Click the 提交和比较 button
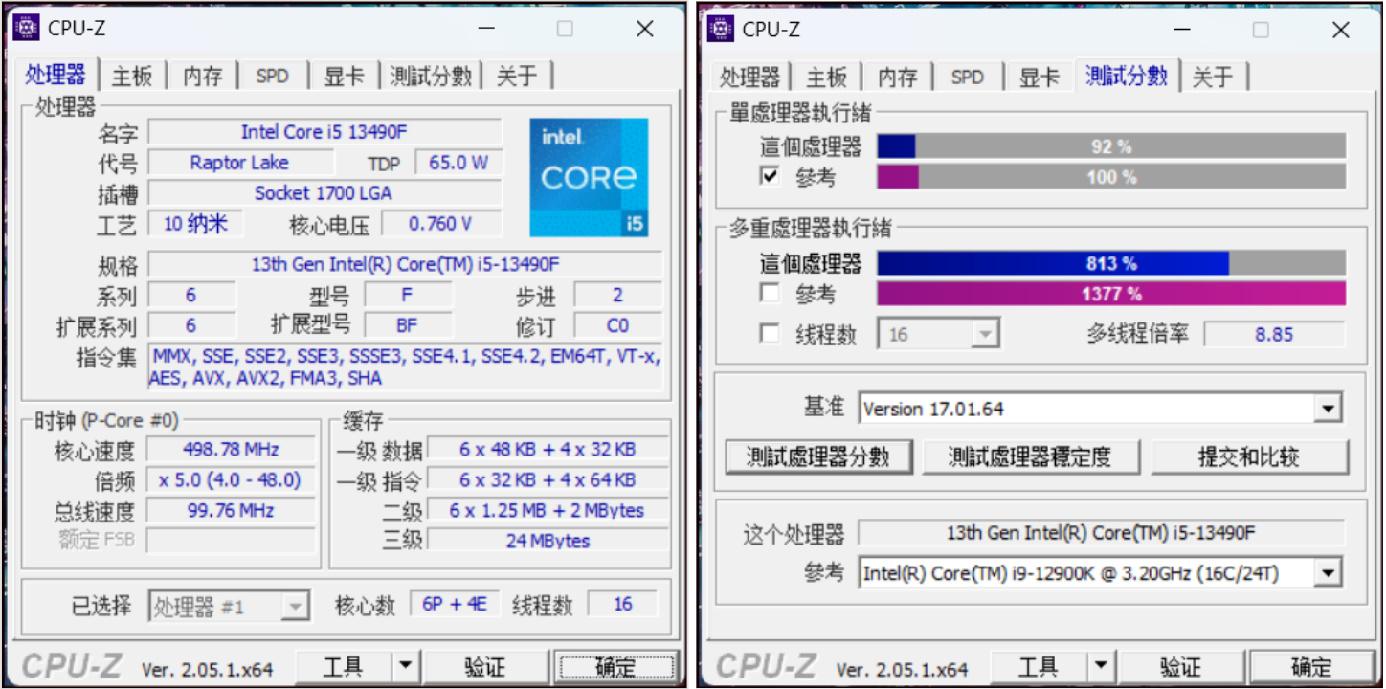 point(1250,457)
